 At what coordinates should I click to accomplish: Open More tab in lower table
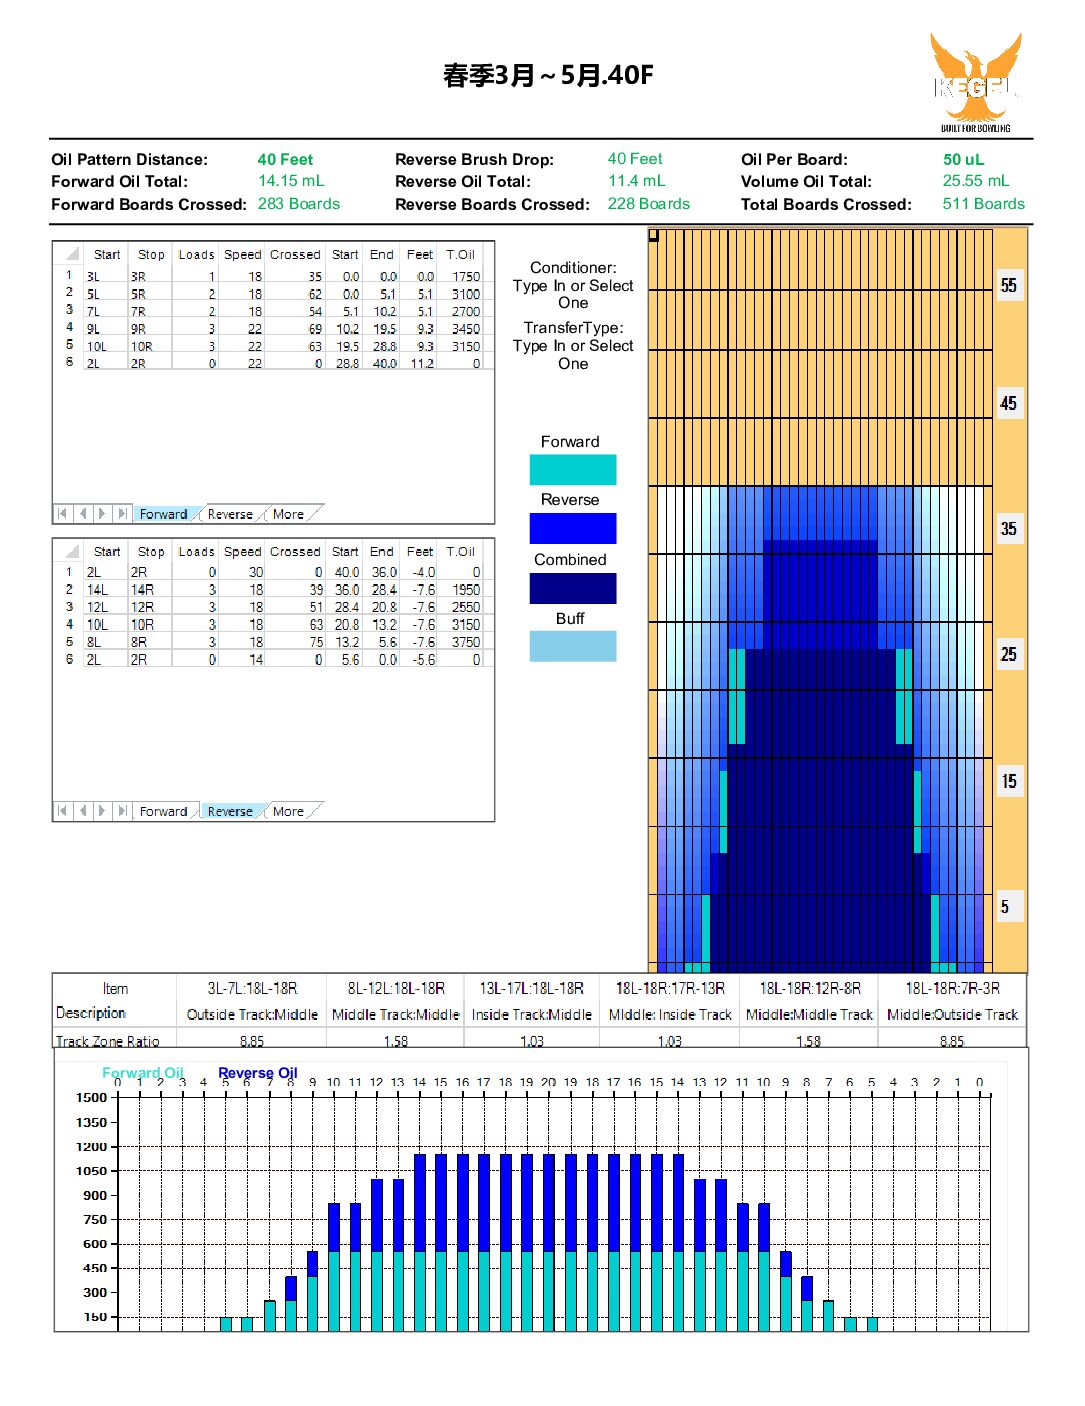point(288,811)
